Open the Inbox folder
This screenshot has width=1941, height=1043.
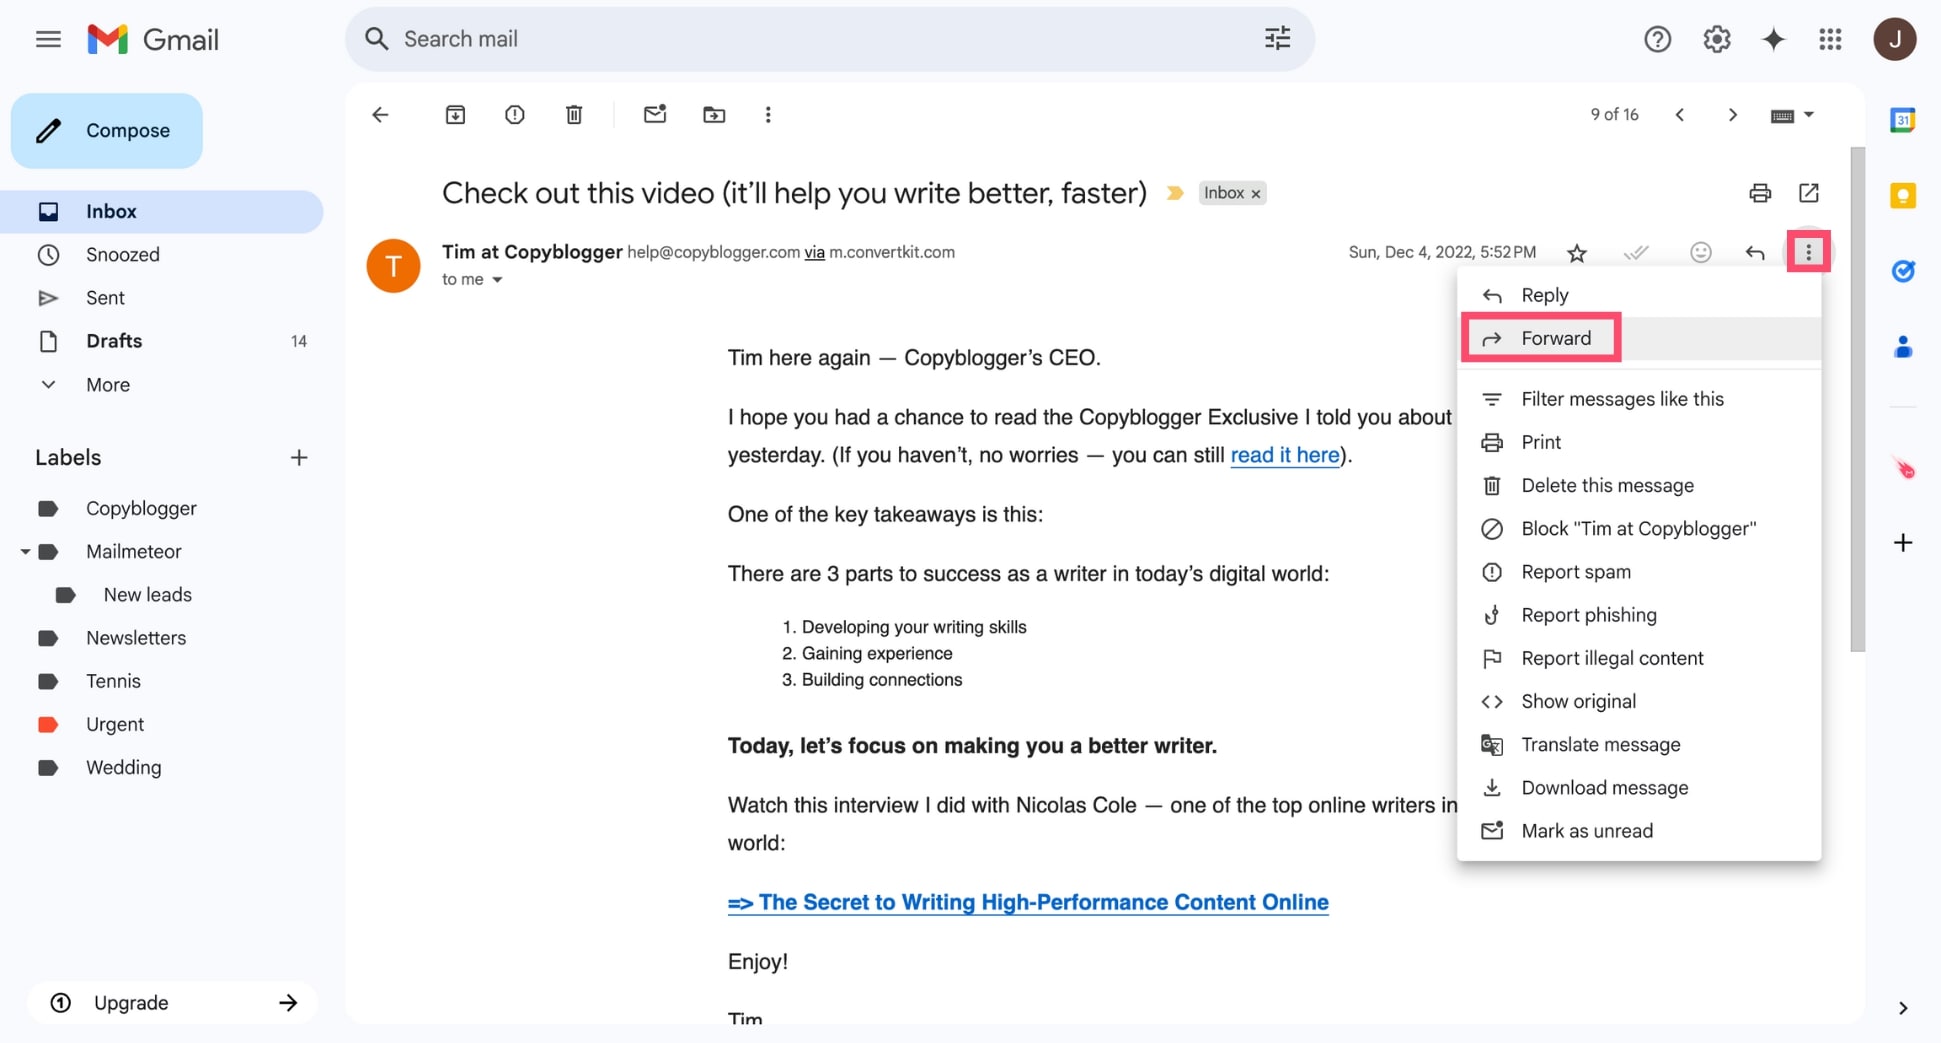[x=162, y=212]
